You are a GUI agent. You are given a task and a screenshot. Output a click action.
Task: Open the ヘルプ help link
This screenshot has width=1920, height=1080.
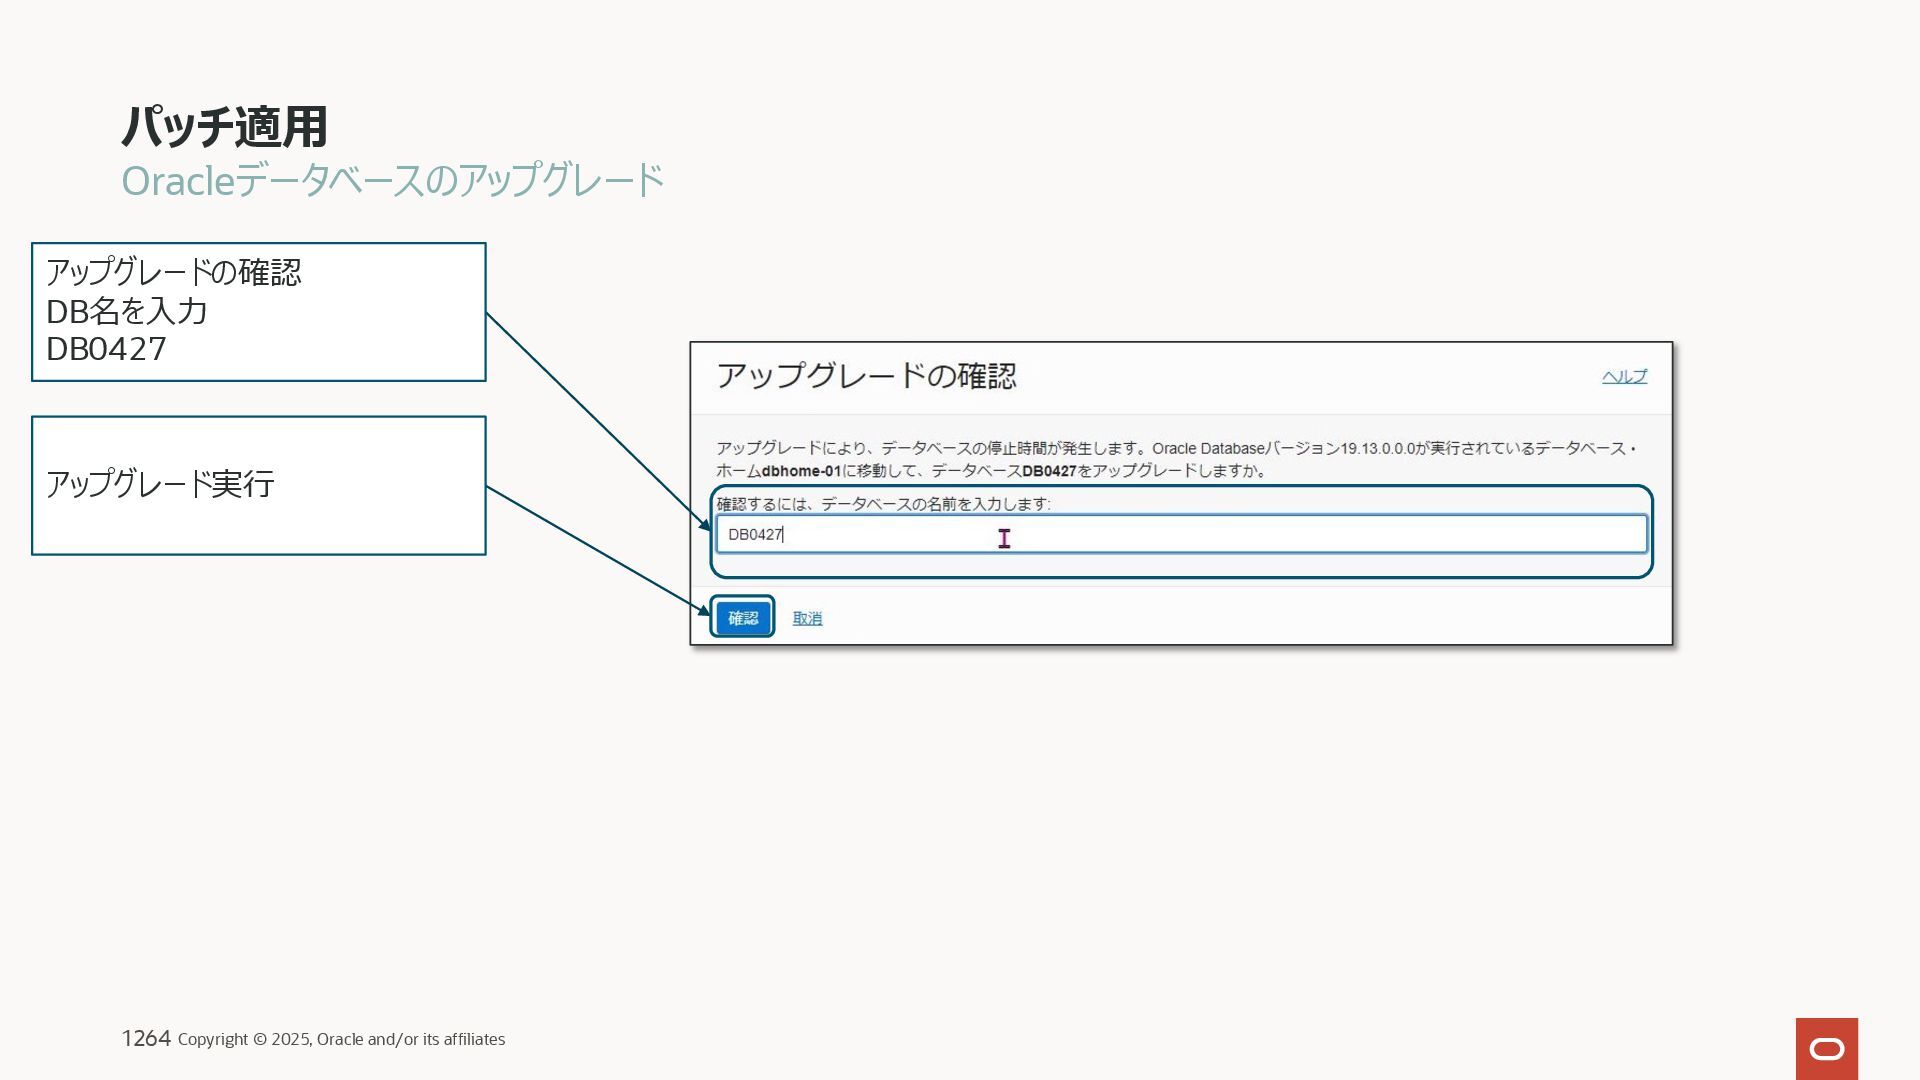pos(1624,376)
